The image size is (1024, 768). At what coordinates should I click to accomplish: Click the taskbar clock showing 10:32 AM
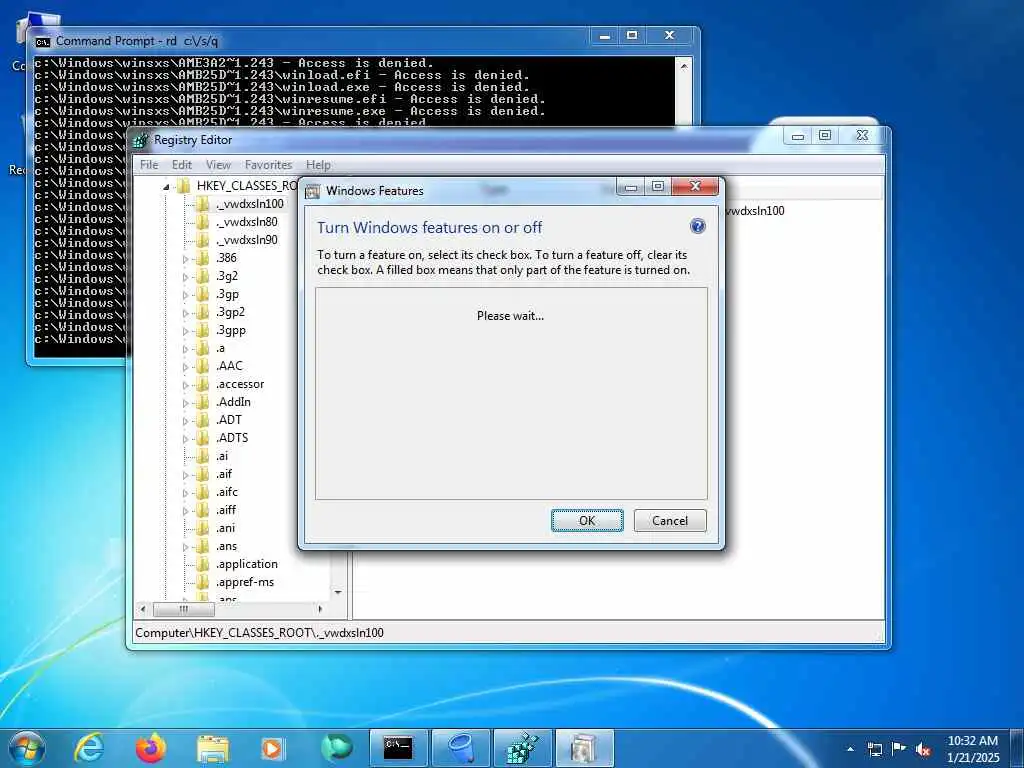tap(973, 749)
